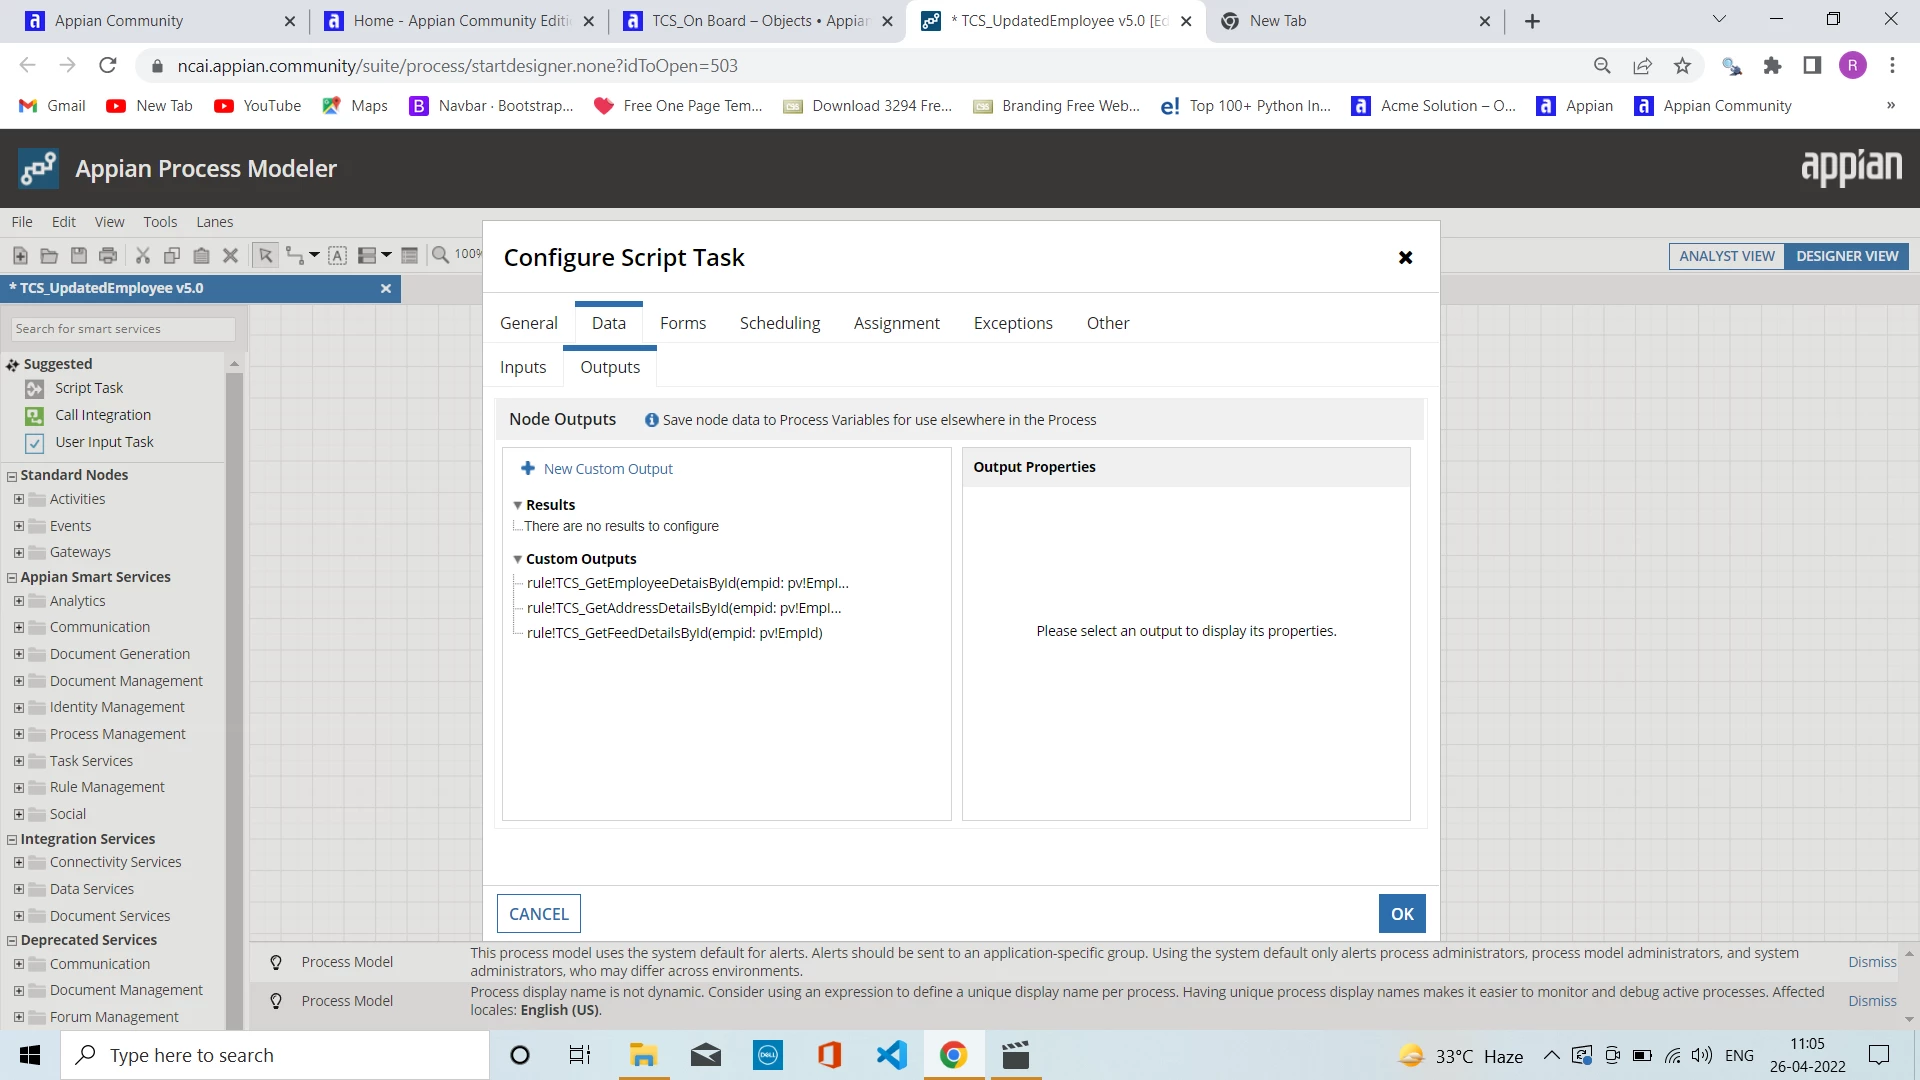Image resolution: width=1920 pixels, height=1080 pixels.
Task: Open Visual Studio Code from taskbar
Action: coord(891,1055)
